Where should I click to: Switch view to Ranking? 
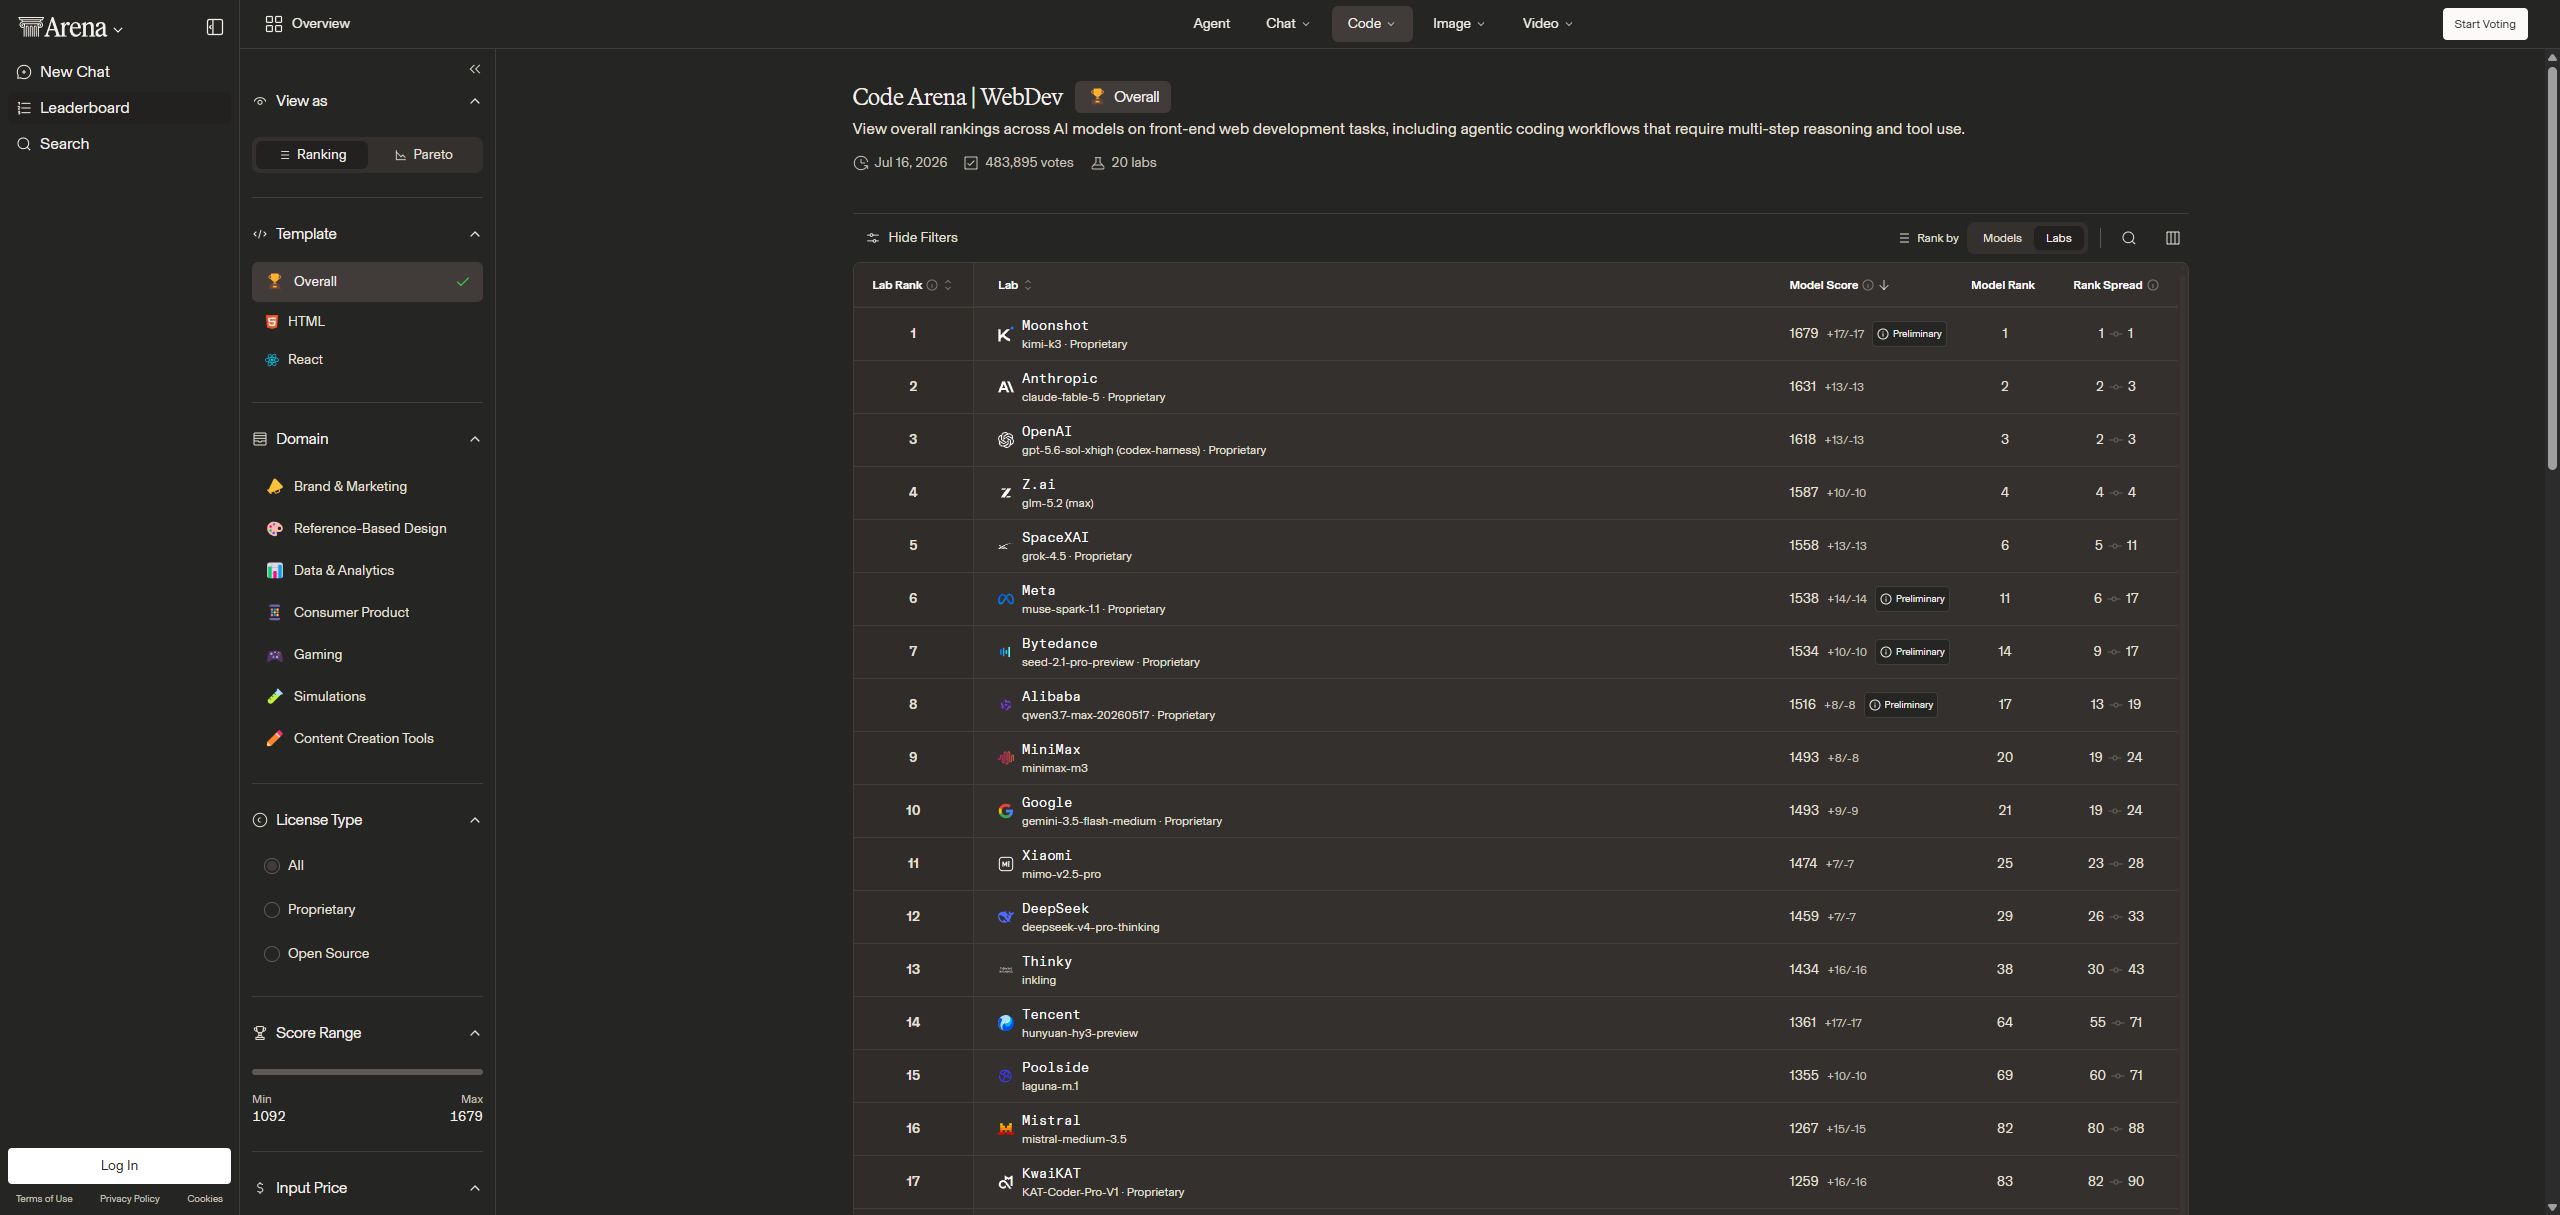pyautogui.click(x=312, y=155)
